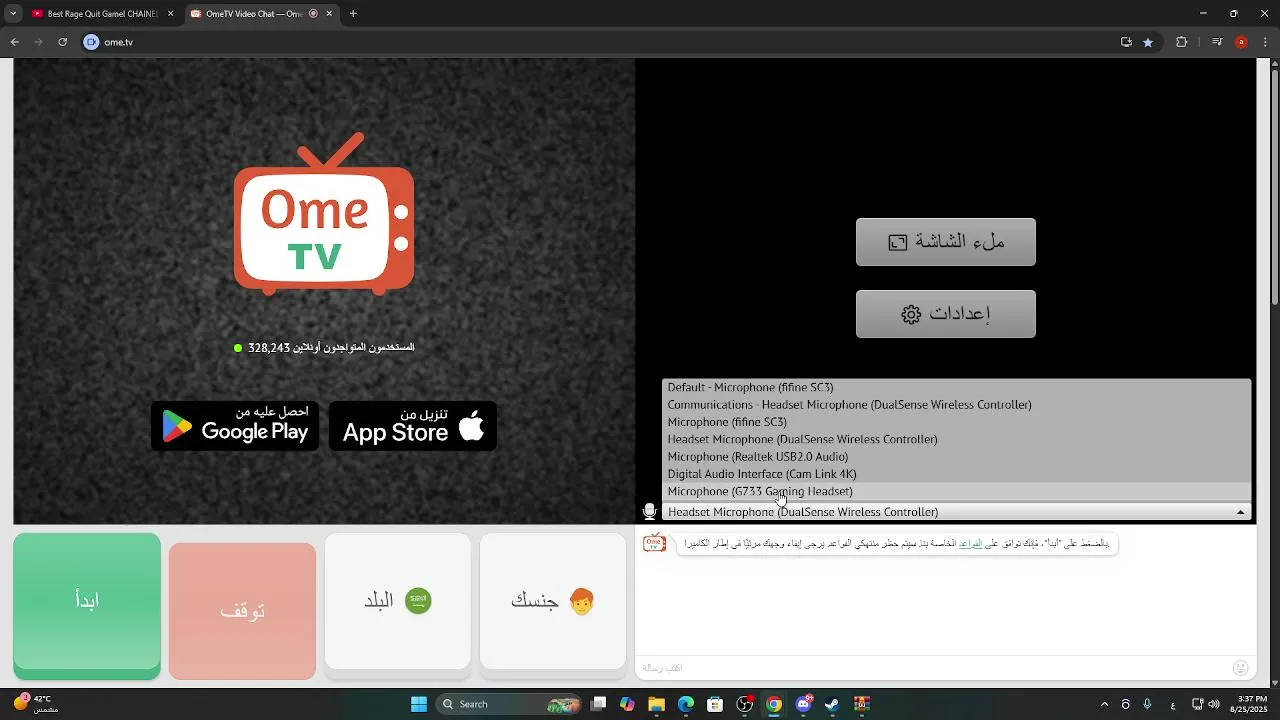Click the Arabic language indicator in tray
This screenshot has height=720, width=1280.
pos(1173,704)
